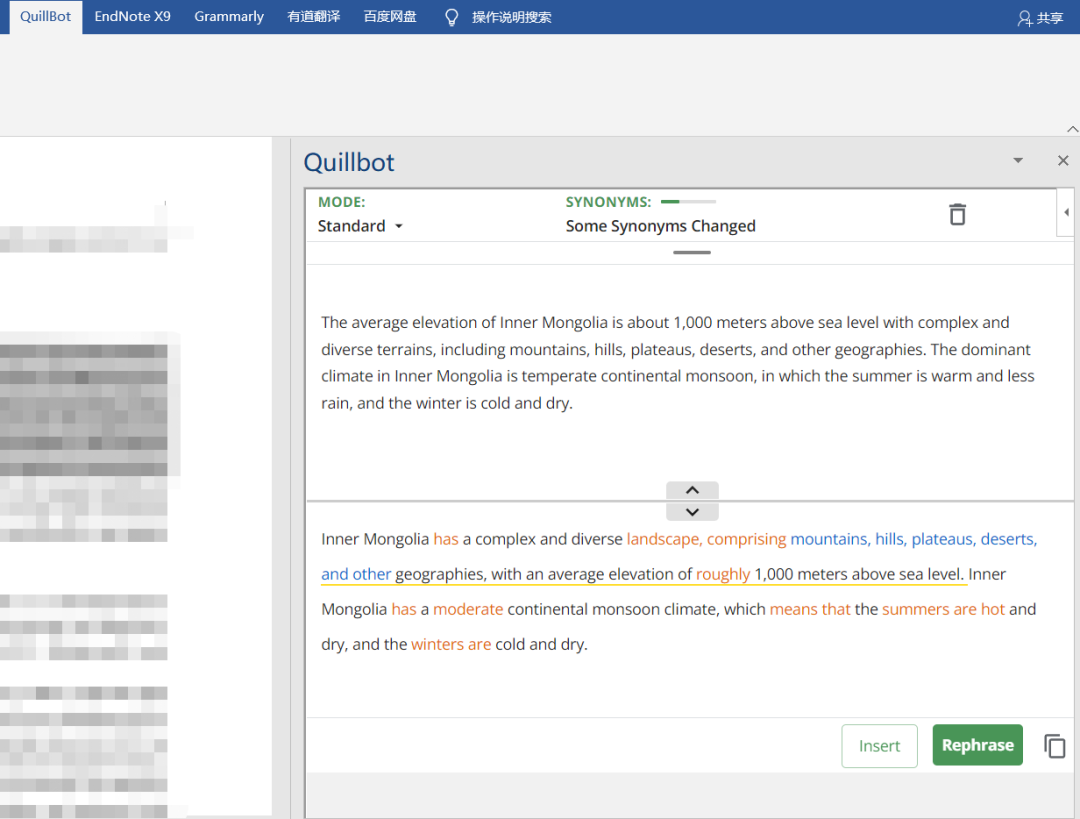Click the orange word 'roughly'
Viewport: 1080px width, 819px height.
coord(723,574)
